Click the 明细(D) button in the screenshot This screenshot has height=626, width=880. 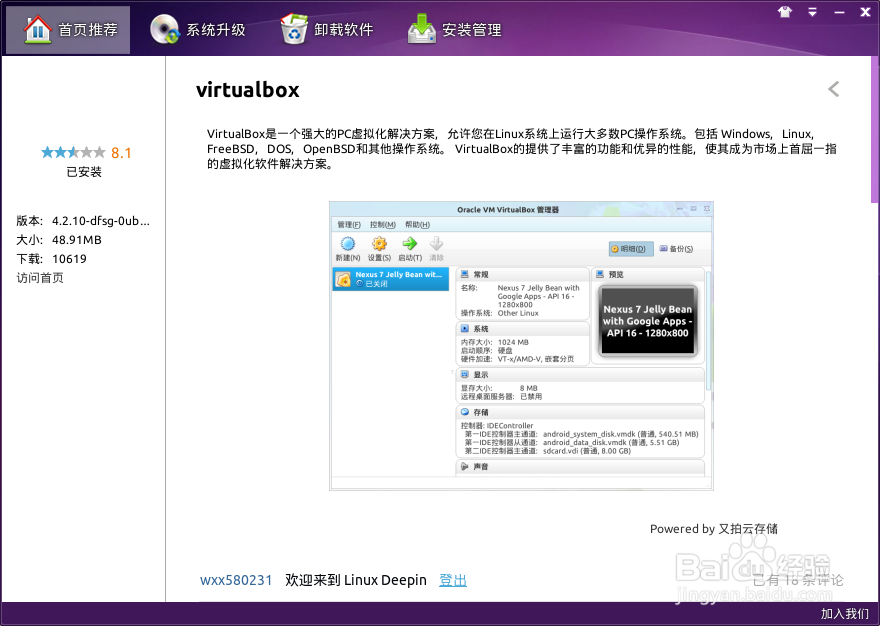coord(631,249)
